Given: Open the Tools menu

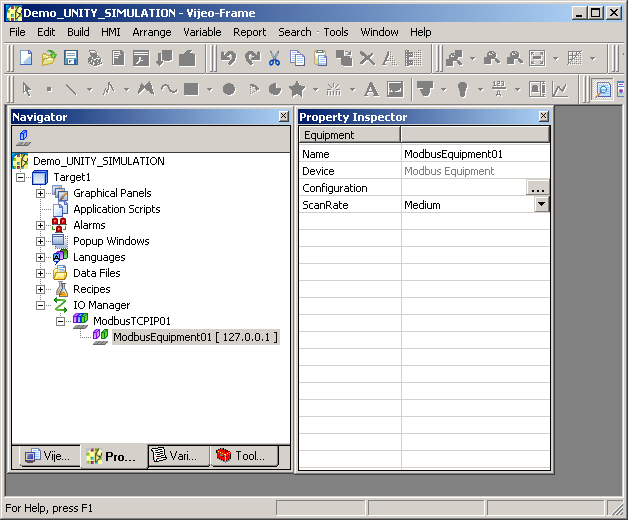Looking at the screenshot, I should (x=336, y=32).
